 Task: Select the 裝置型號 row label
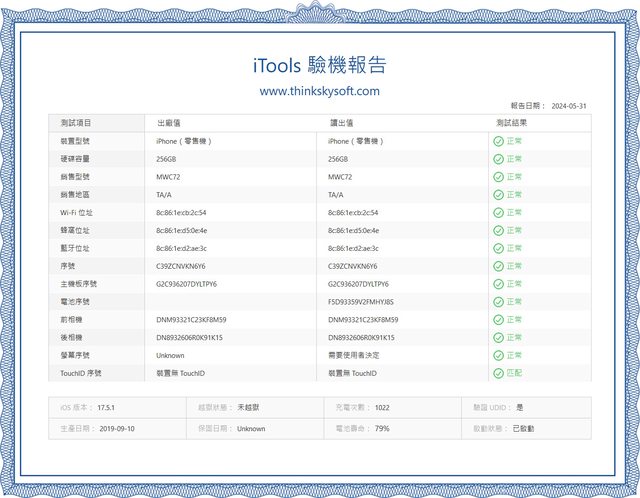(x=75, y=141)
